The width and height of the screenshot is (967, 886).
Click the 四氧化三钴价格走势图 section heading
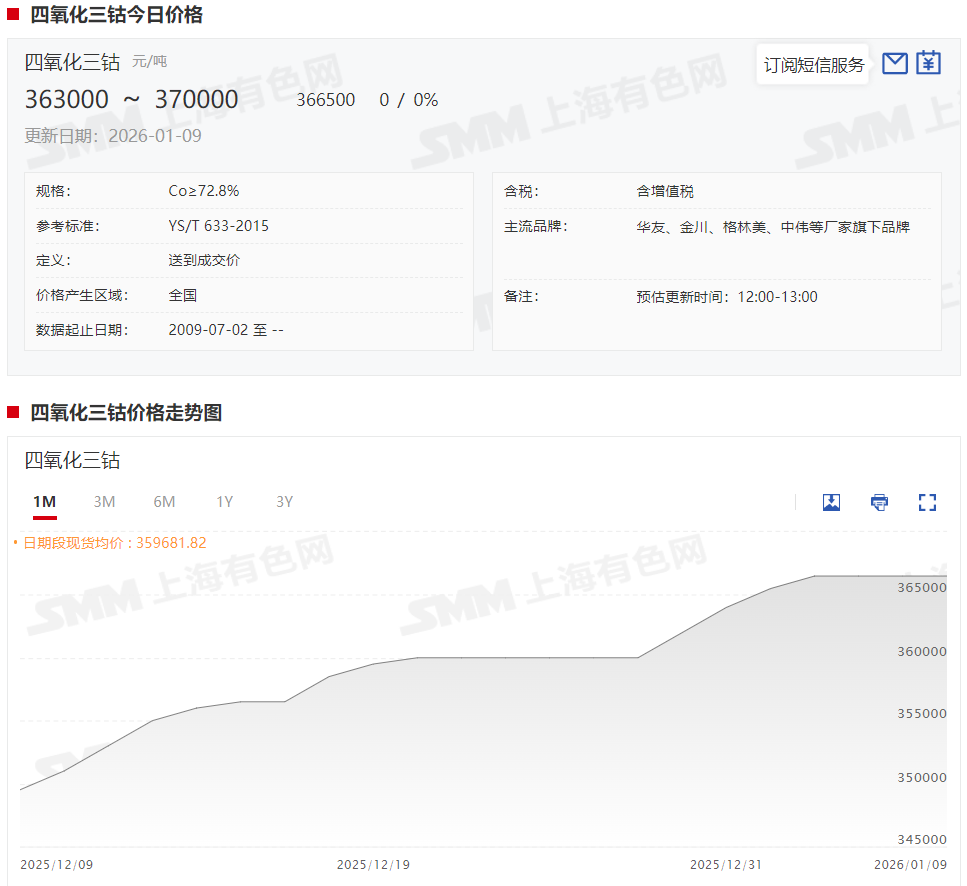(126, 413)
